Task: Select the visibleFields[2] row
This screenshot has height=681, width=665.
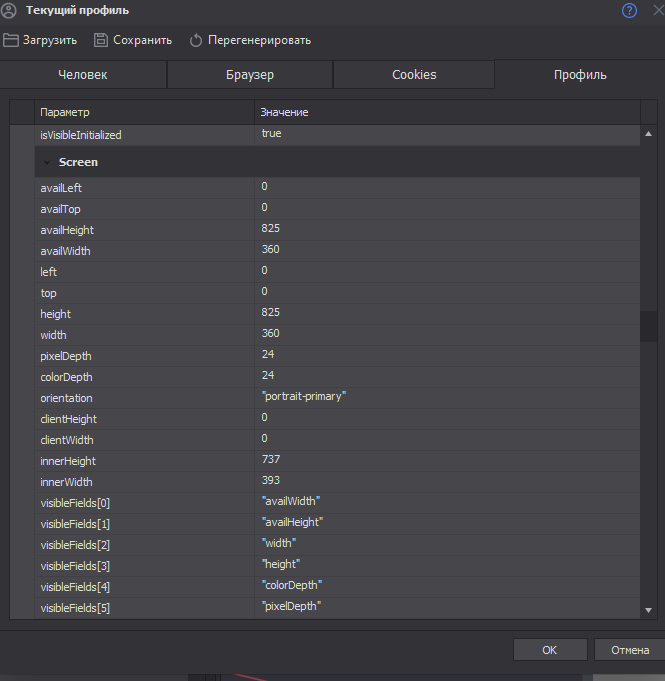Action: coord(337,545)
